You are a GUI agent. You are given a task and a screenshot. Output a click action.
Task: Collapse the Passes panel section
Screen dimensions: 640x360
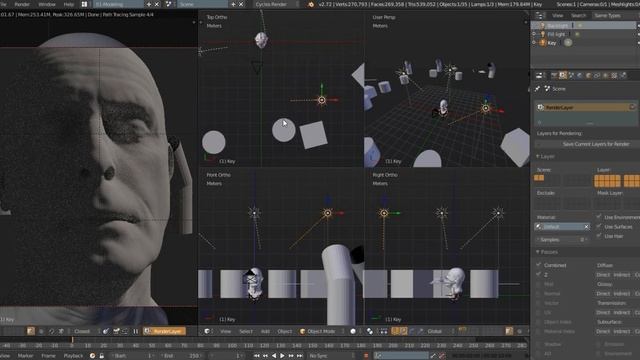click(x=547, y=252)
